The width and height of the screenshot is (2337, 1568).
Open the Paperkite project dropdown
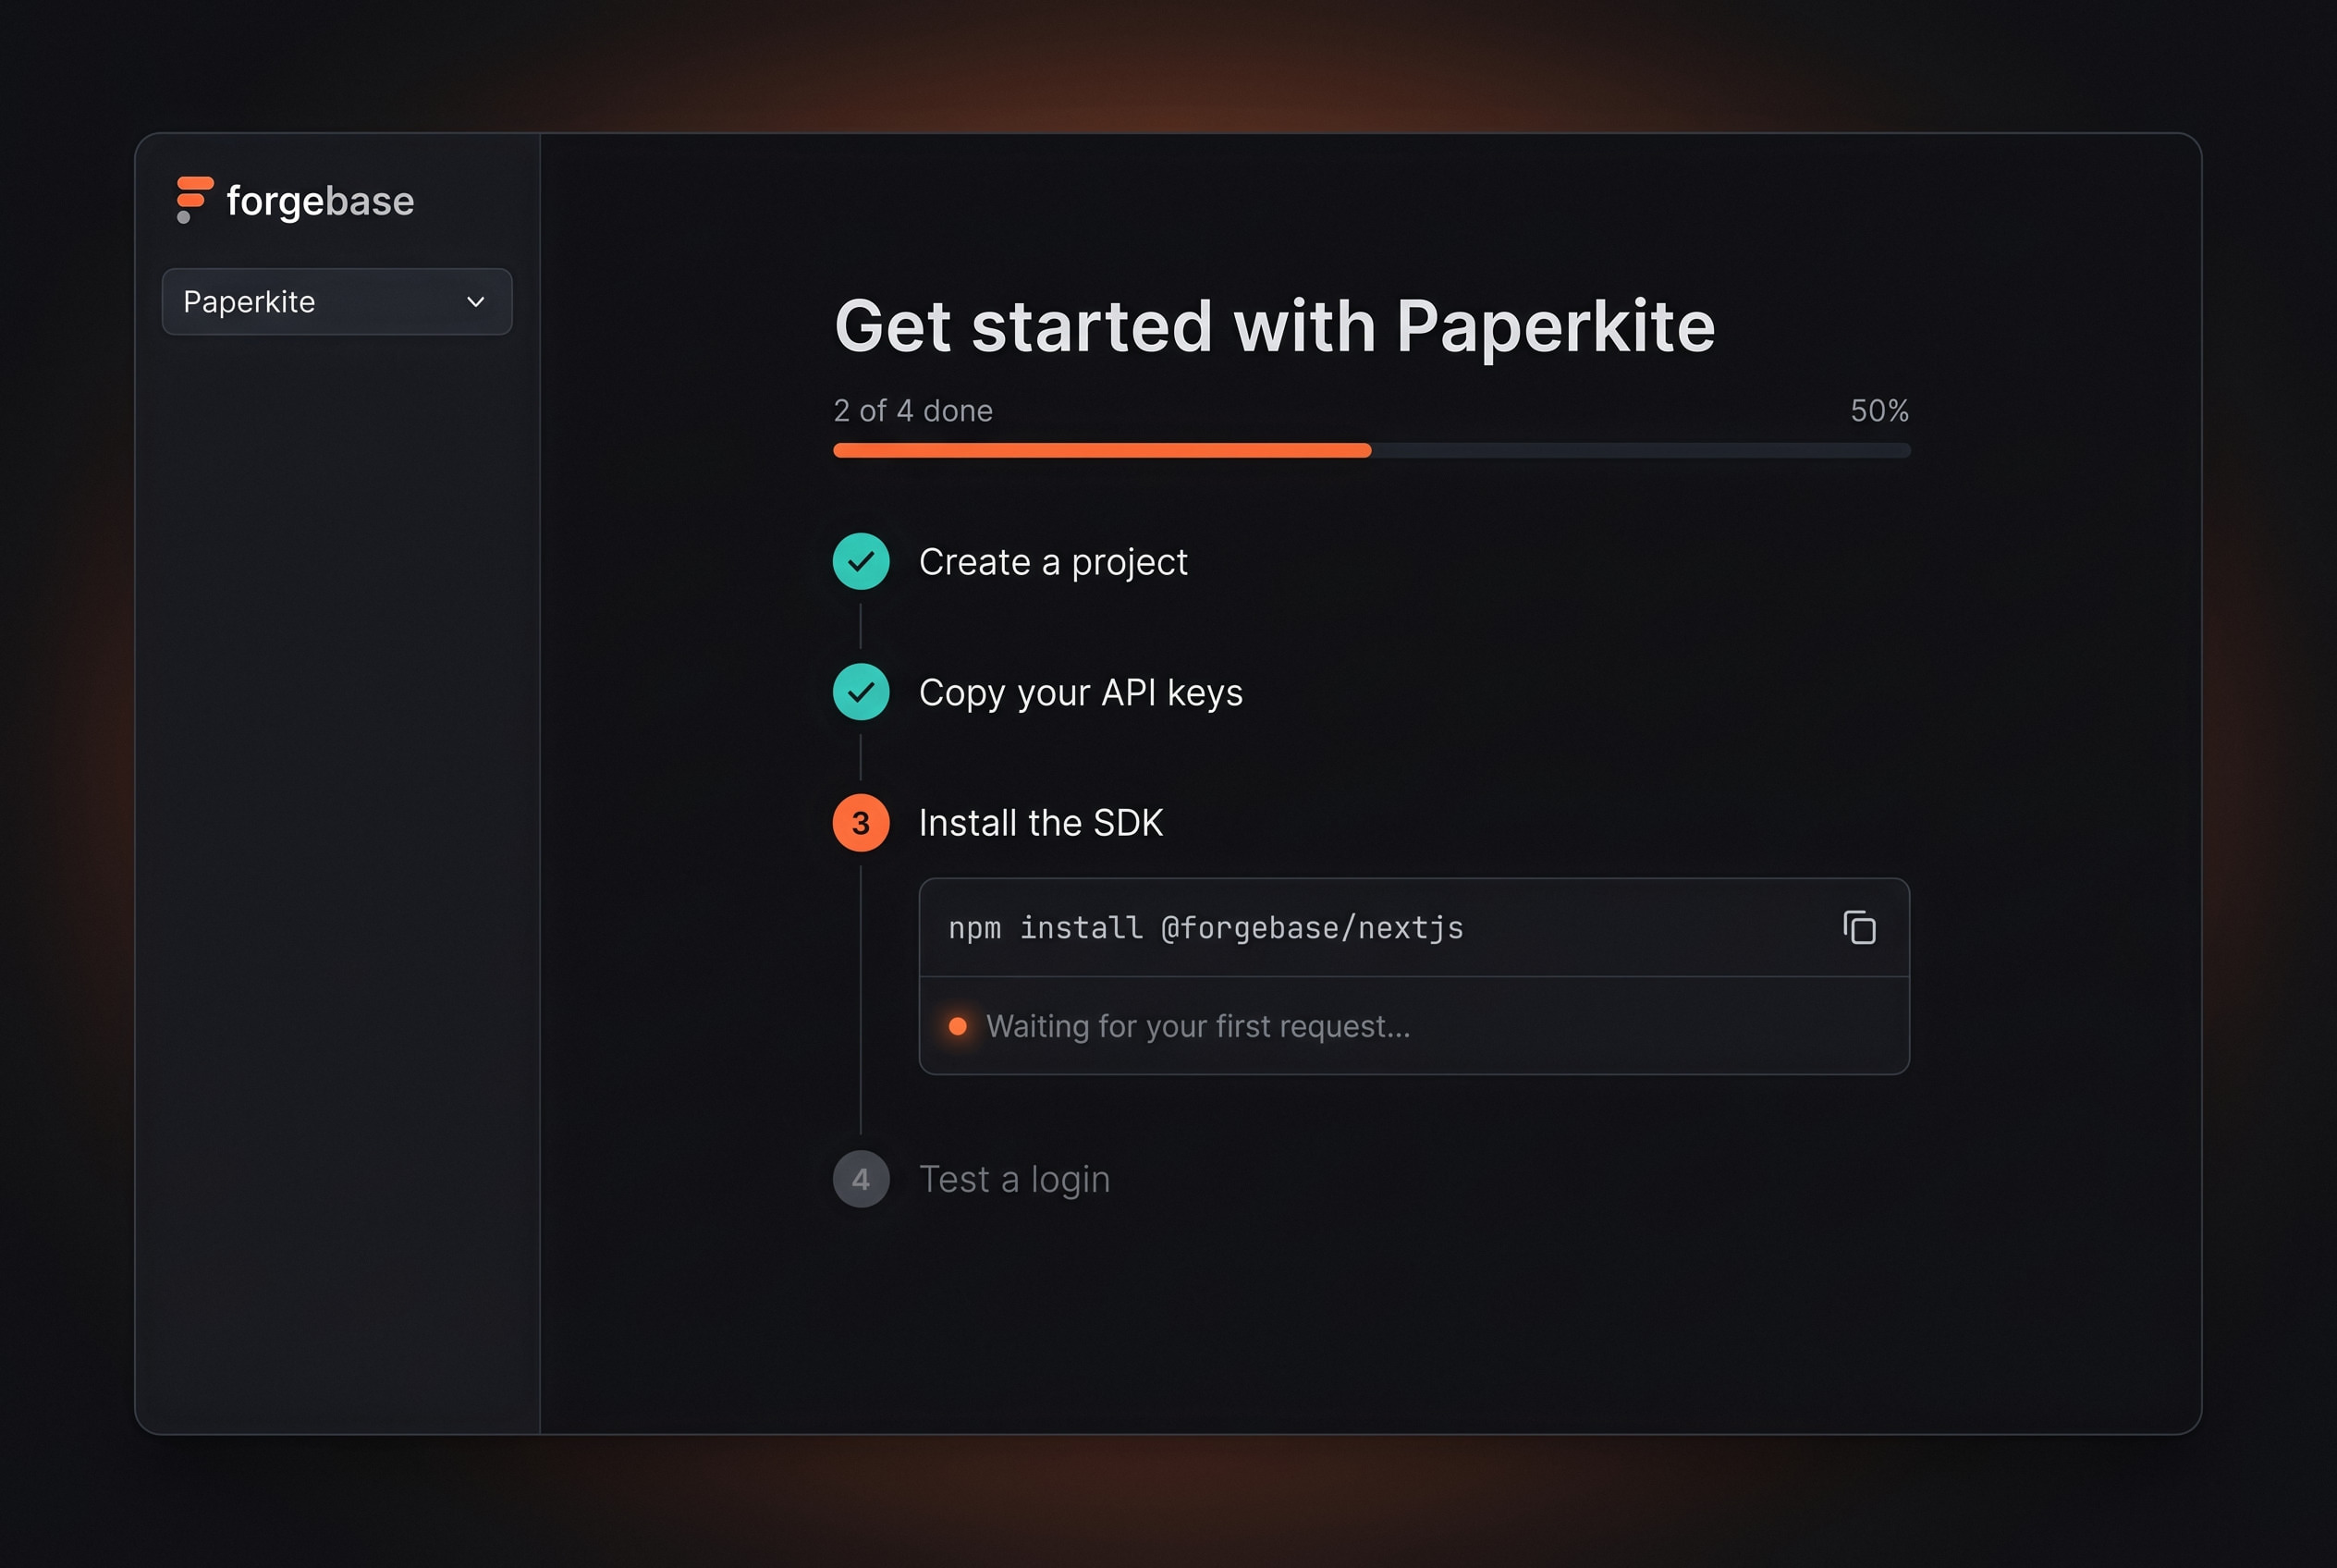click(x=337, y=301)
